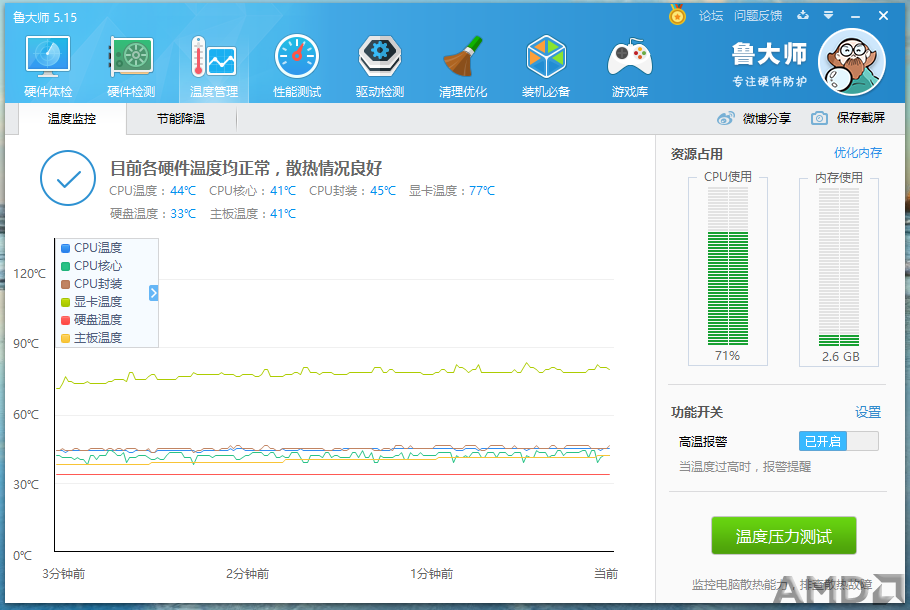Click the camera icon for 保存截屏

(x=819, y=118)
